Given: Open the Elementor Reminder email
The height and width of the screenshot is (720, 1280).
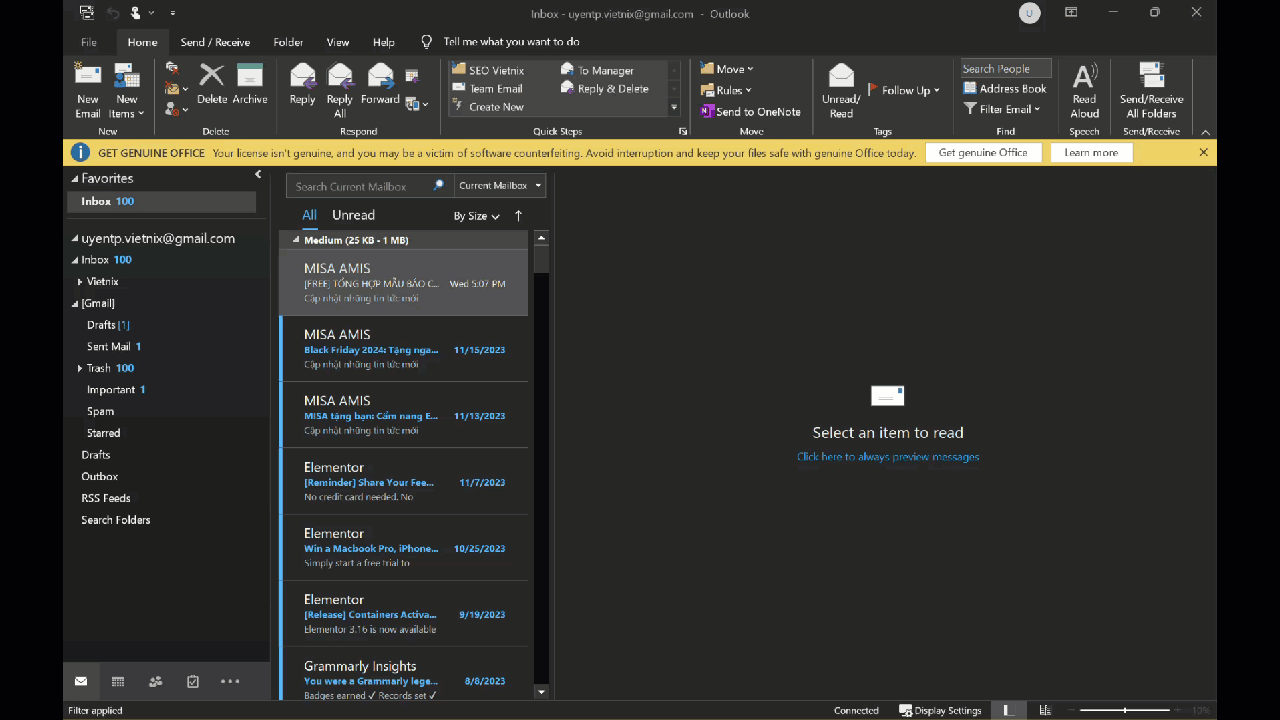Looking at the screenshot, I should [404, 481].
